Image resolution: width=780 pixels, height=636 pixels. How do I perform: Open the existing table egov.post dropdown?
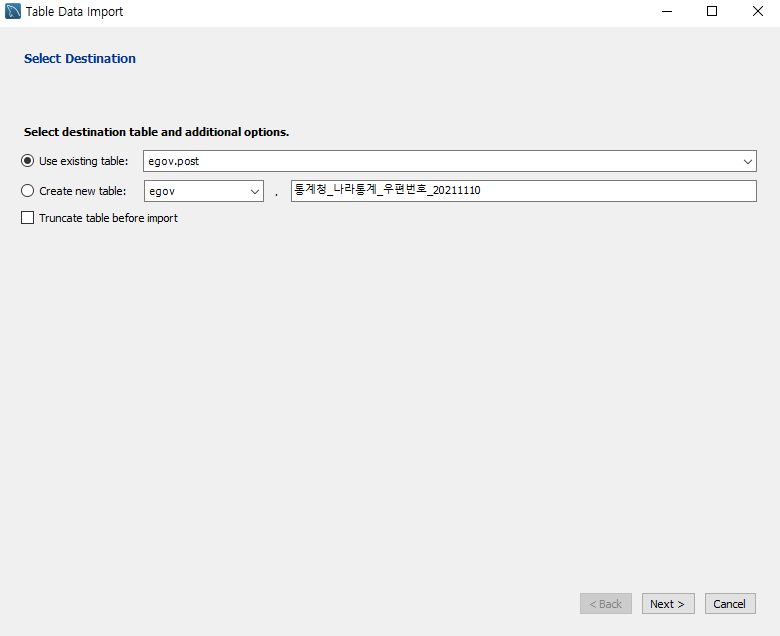(x=450, y=161)
